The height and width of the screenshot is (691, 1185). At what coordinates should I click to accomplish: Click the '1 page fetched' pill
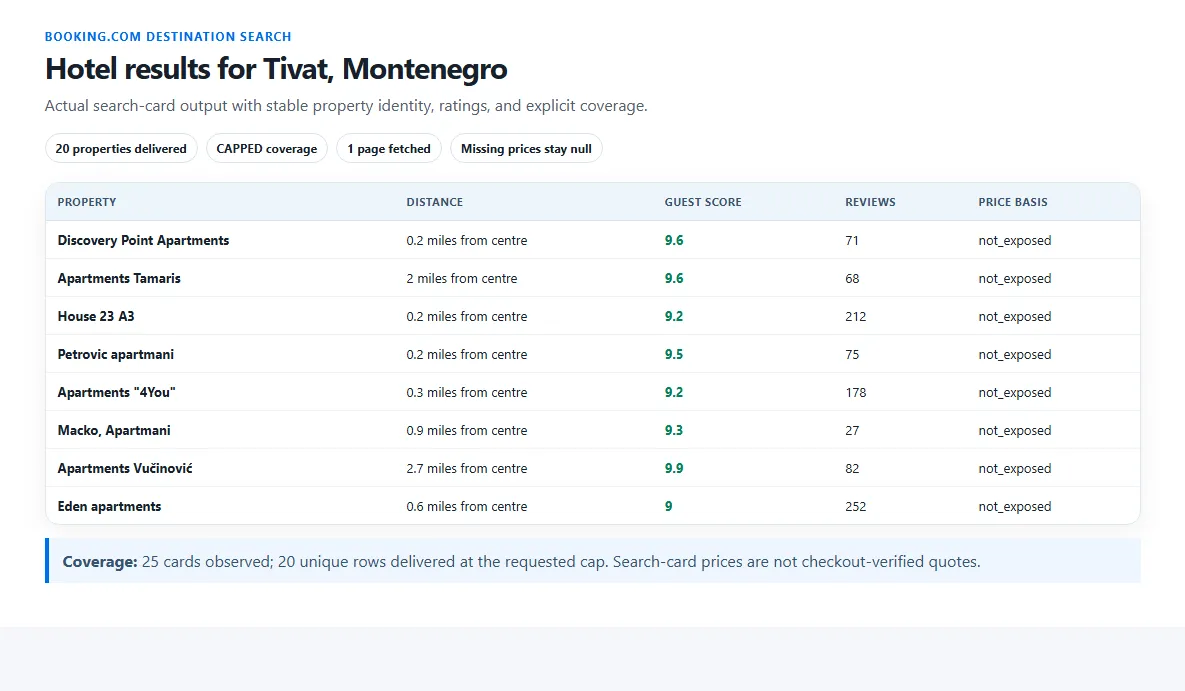388,148
